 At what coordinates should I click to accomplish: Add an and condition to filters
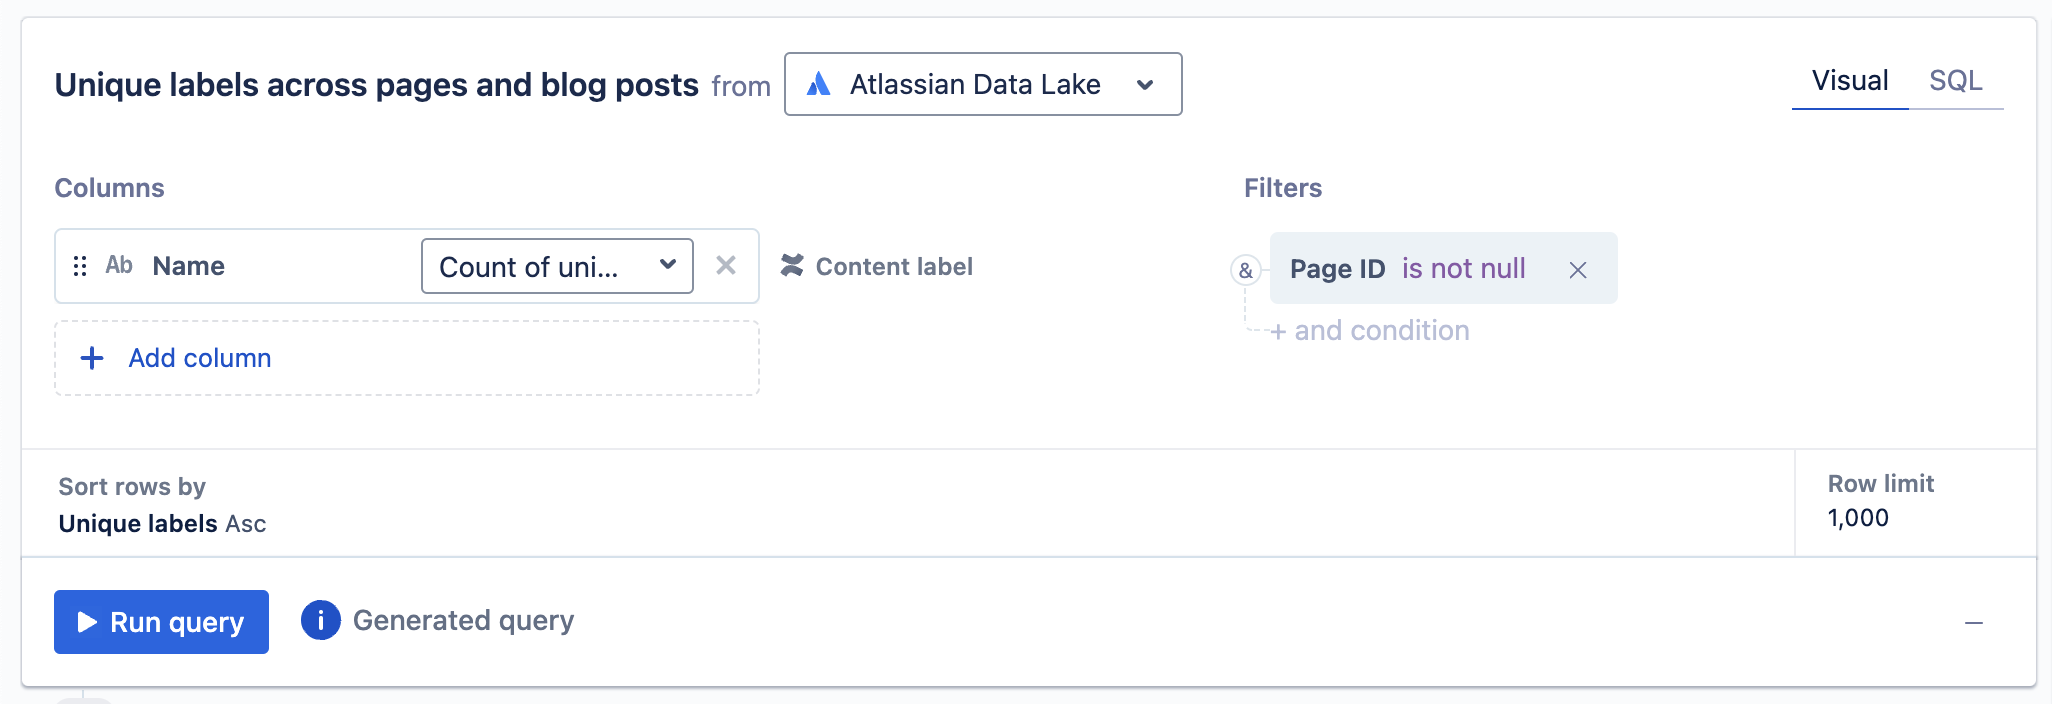(x=1370, y=331)
